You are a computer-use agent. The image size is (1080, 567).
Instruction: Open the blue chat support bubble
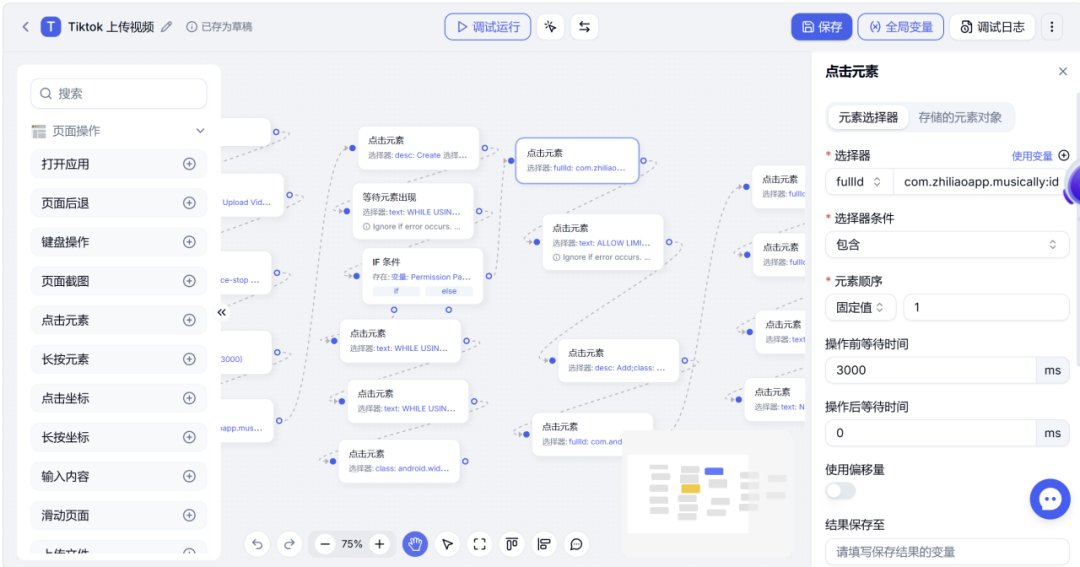pos(1050,499)
